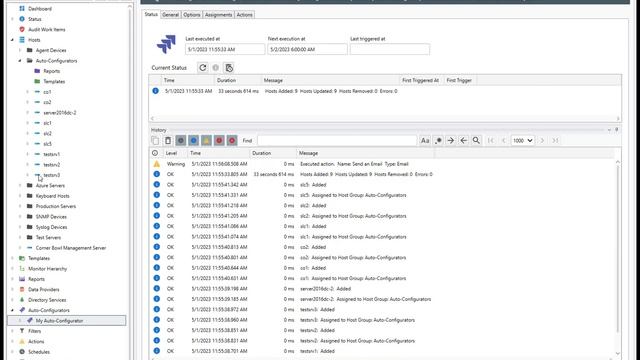This screenshot has height=360, width=640.
Task: Click the Warning row for Send an Email
Action: (382, 164)
